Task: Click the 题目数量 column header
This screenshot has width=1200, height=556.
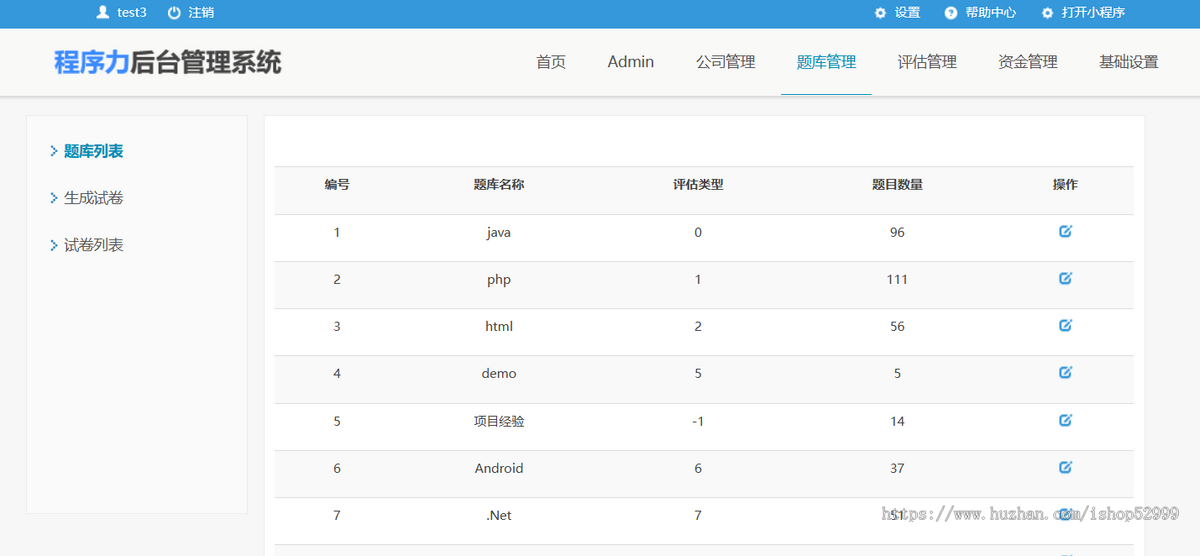Action: pos(897,185)
